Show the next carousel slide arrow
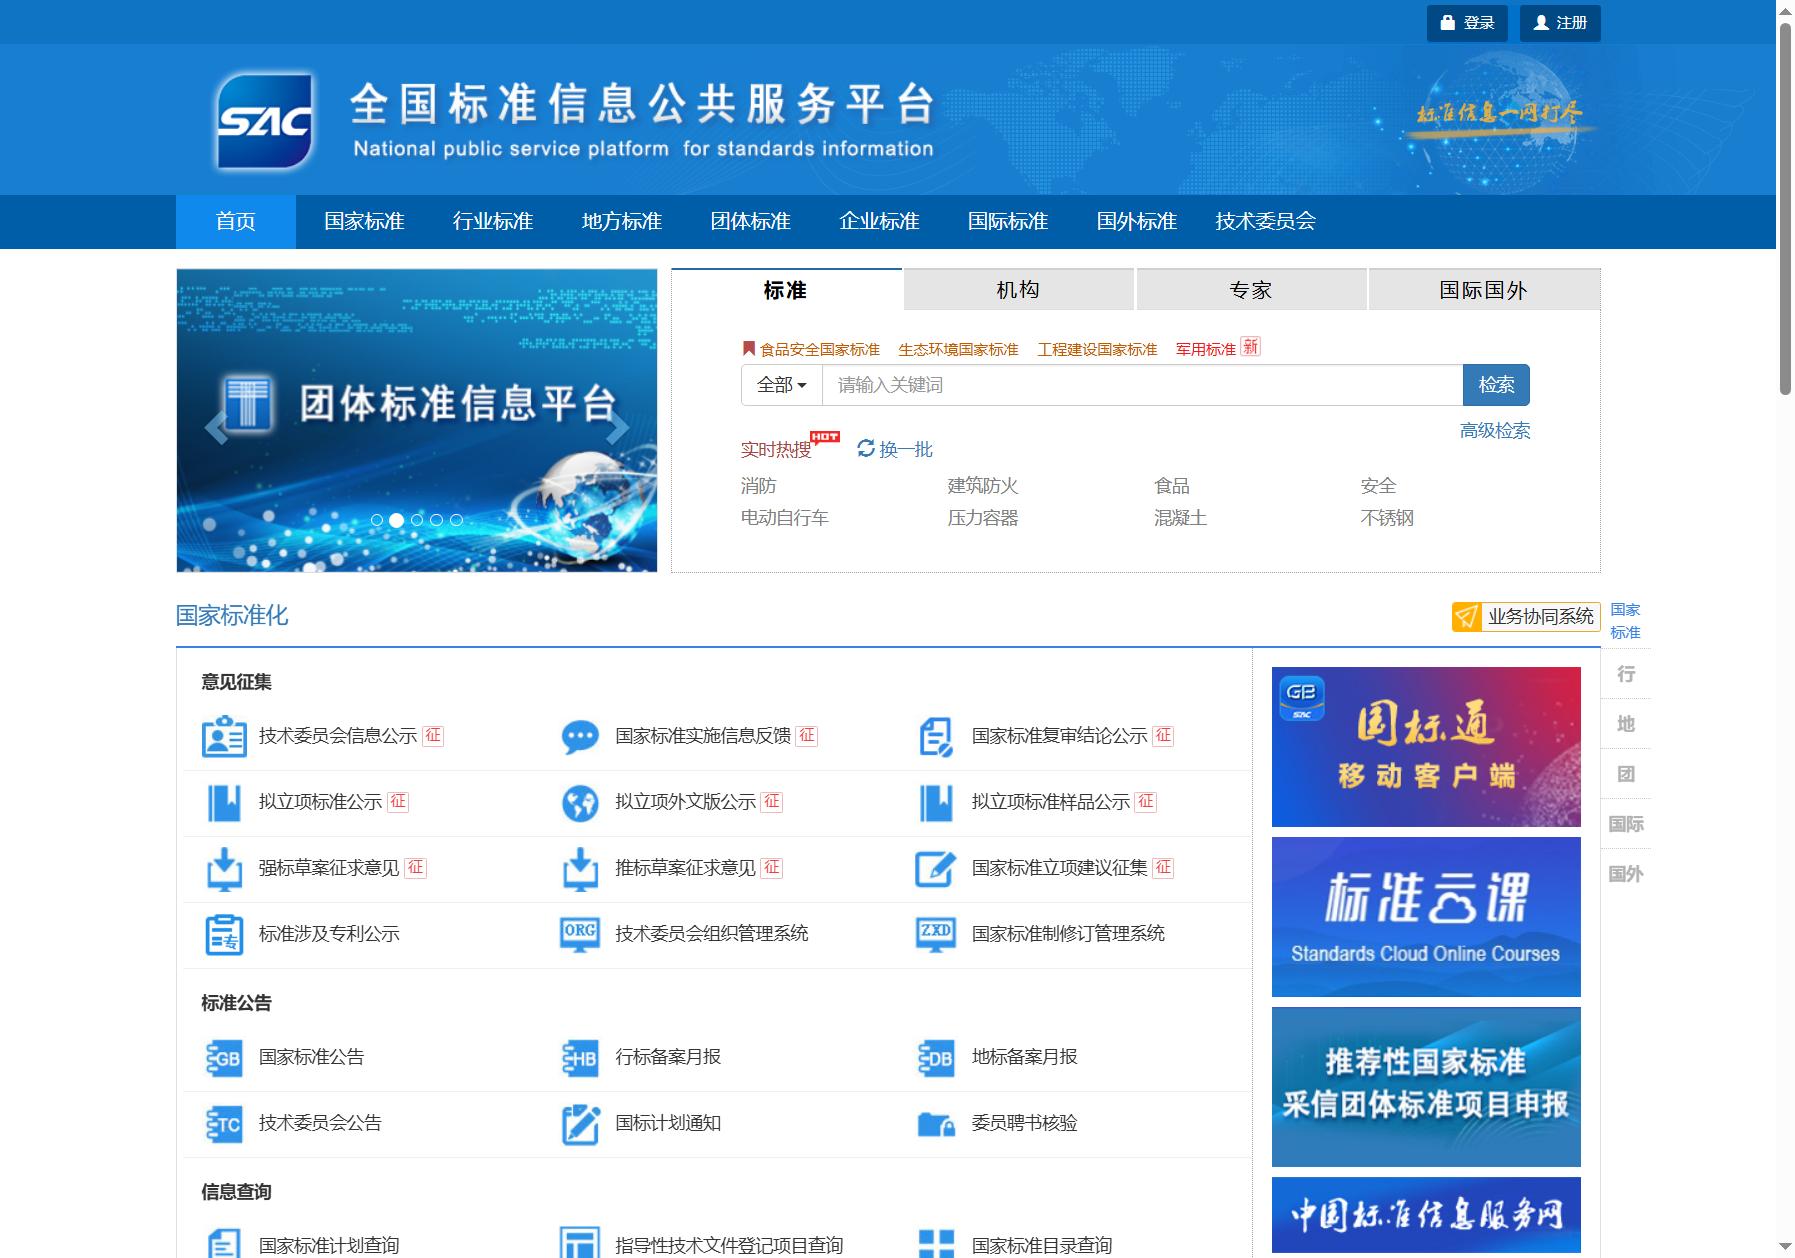 tap(618, 427)
